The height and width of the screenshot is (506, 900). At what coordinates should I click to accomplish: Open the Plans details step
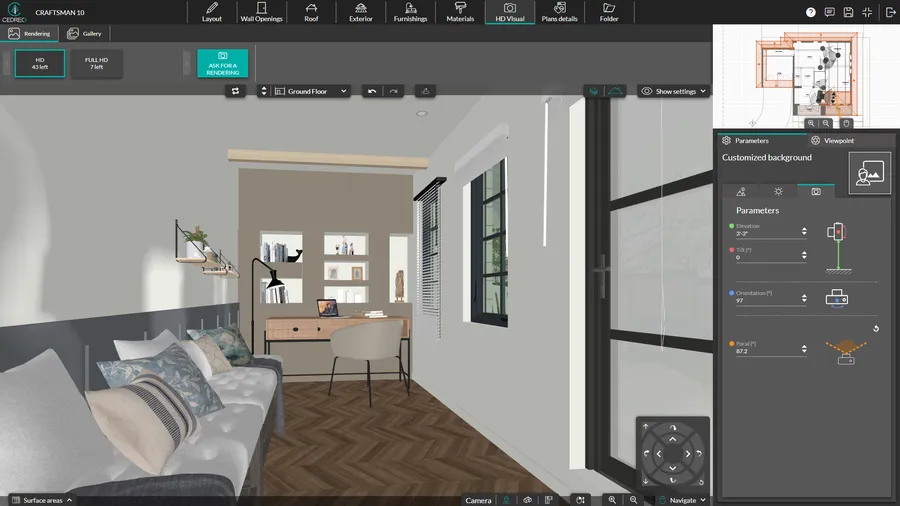[560, 12]
